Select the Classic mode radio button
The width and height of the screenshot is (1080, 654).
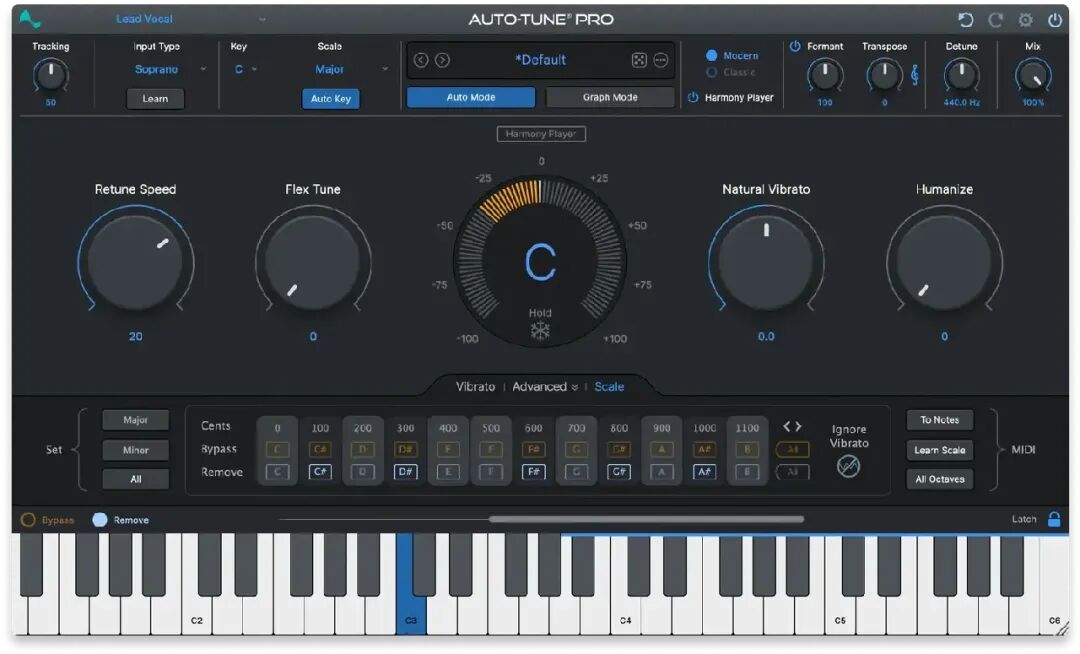pyautogui.click(x=712, y=72)
